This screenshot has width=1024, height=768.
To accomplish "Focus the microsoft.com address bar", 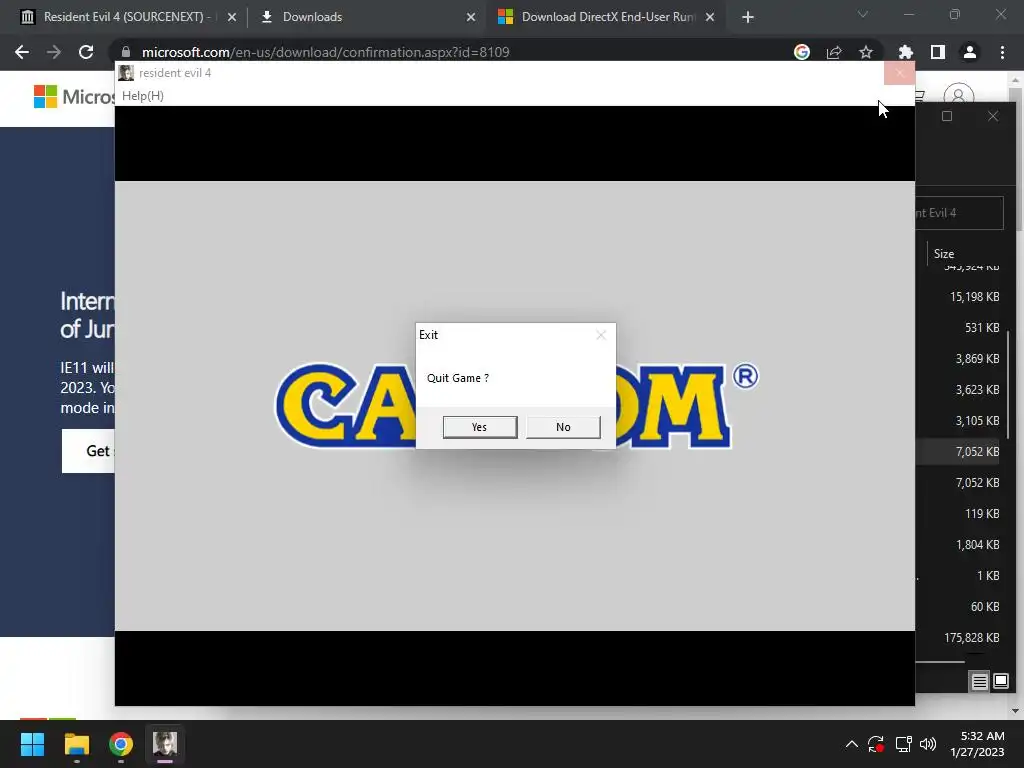I will [x=451, y=52].
